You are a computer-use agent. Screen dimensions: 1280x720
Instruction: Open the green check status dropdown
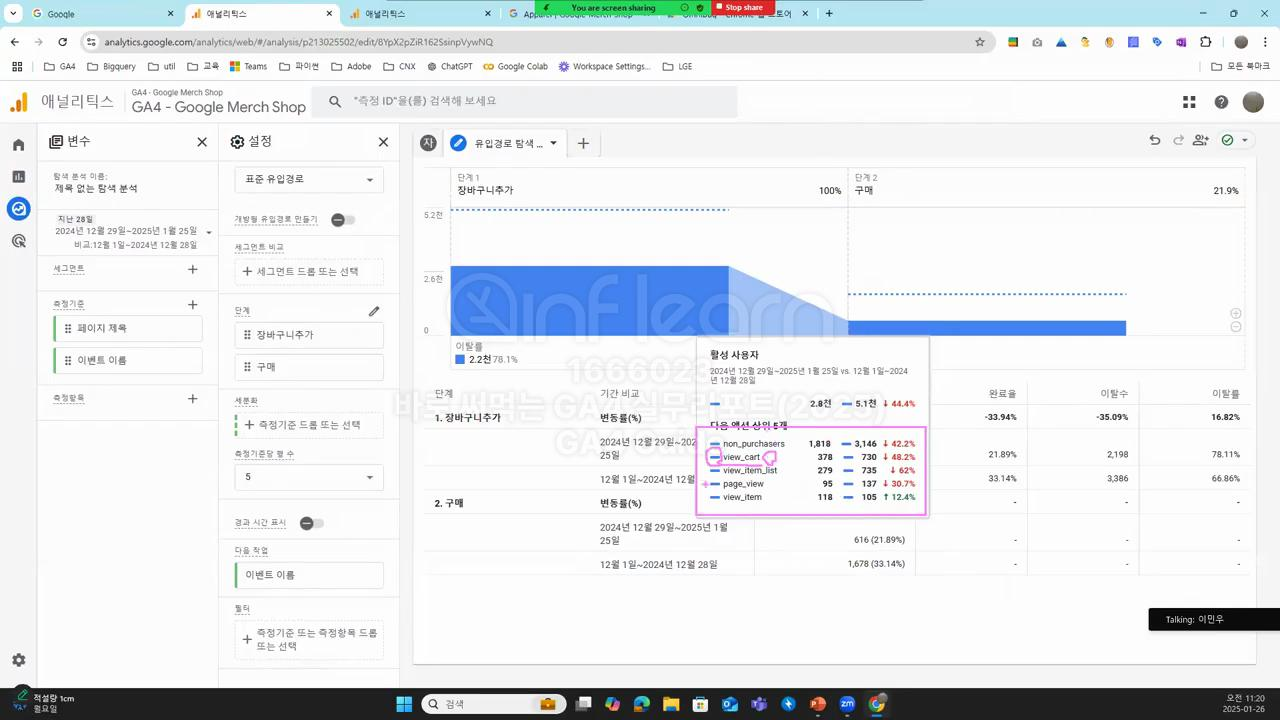click(1235, 141)
